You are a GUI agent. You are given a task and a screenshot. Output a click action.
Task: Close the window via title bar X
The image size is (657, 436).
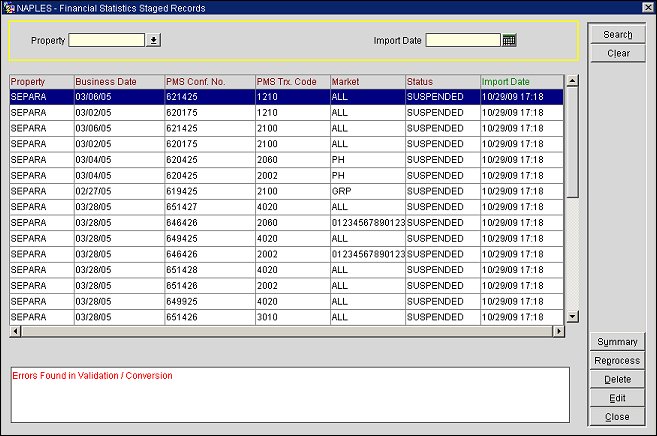point(647,7)
